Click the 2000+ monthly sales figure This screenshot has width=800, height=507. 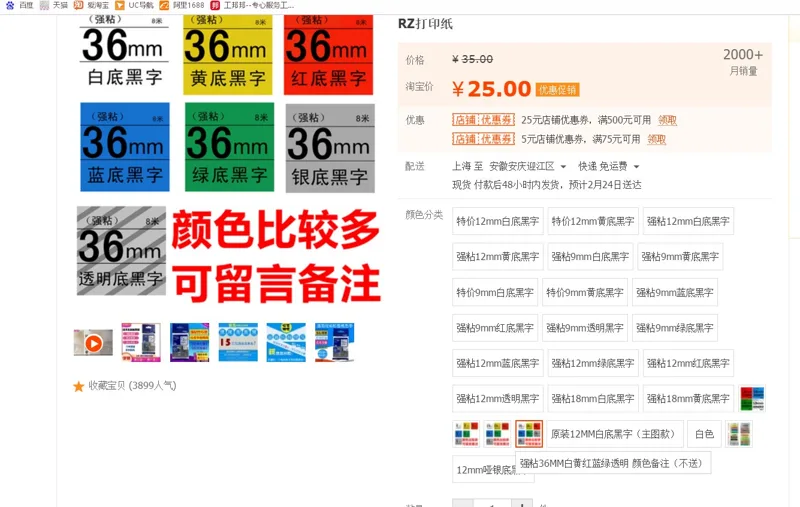click(743, 55)
